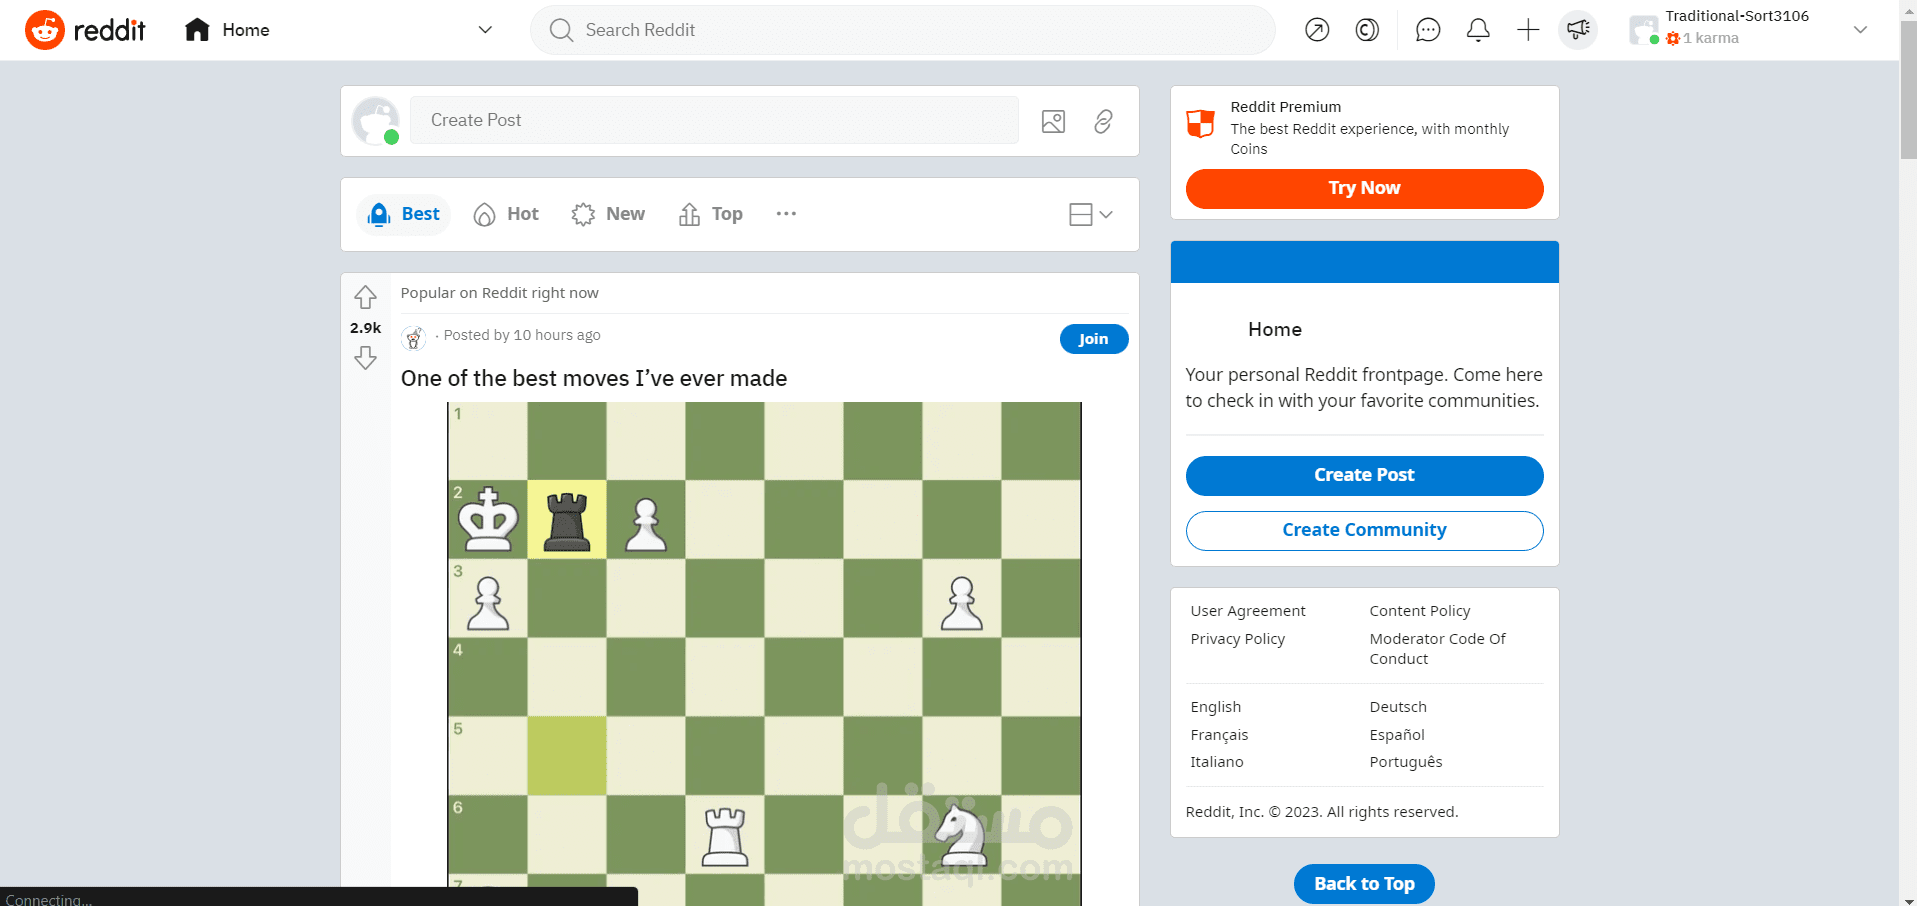1917x906 pixels.
Task: Open the Coins icon
Action: pyautogui.click(x=1367, y=30)
